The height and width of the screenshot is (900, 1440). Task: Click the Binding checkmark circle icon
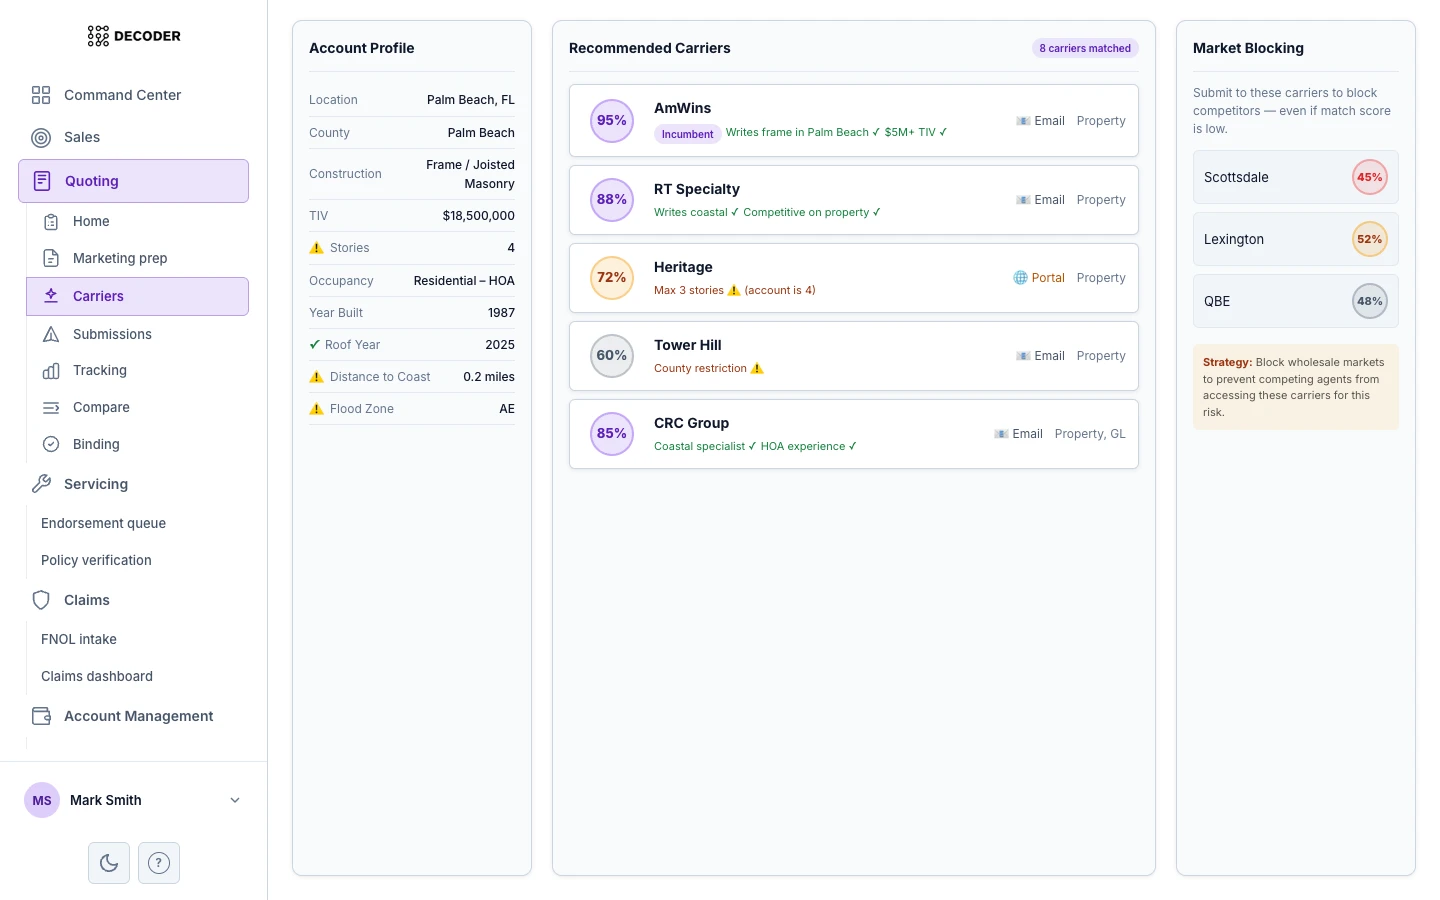51,444
